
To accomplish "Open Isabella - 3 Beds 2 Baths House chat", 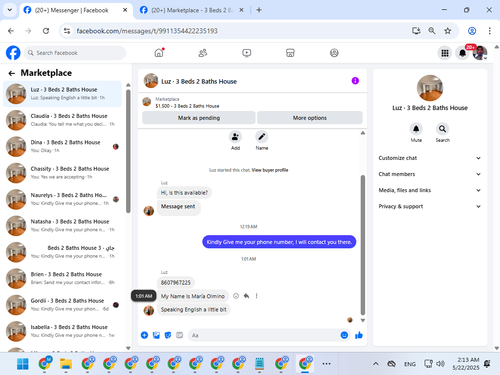I will point(62,331).
